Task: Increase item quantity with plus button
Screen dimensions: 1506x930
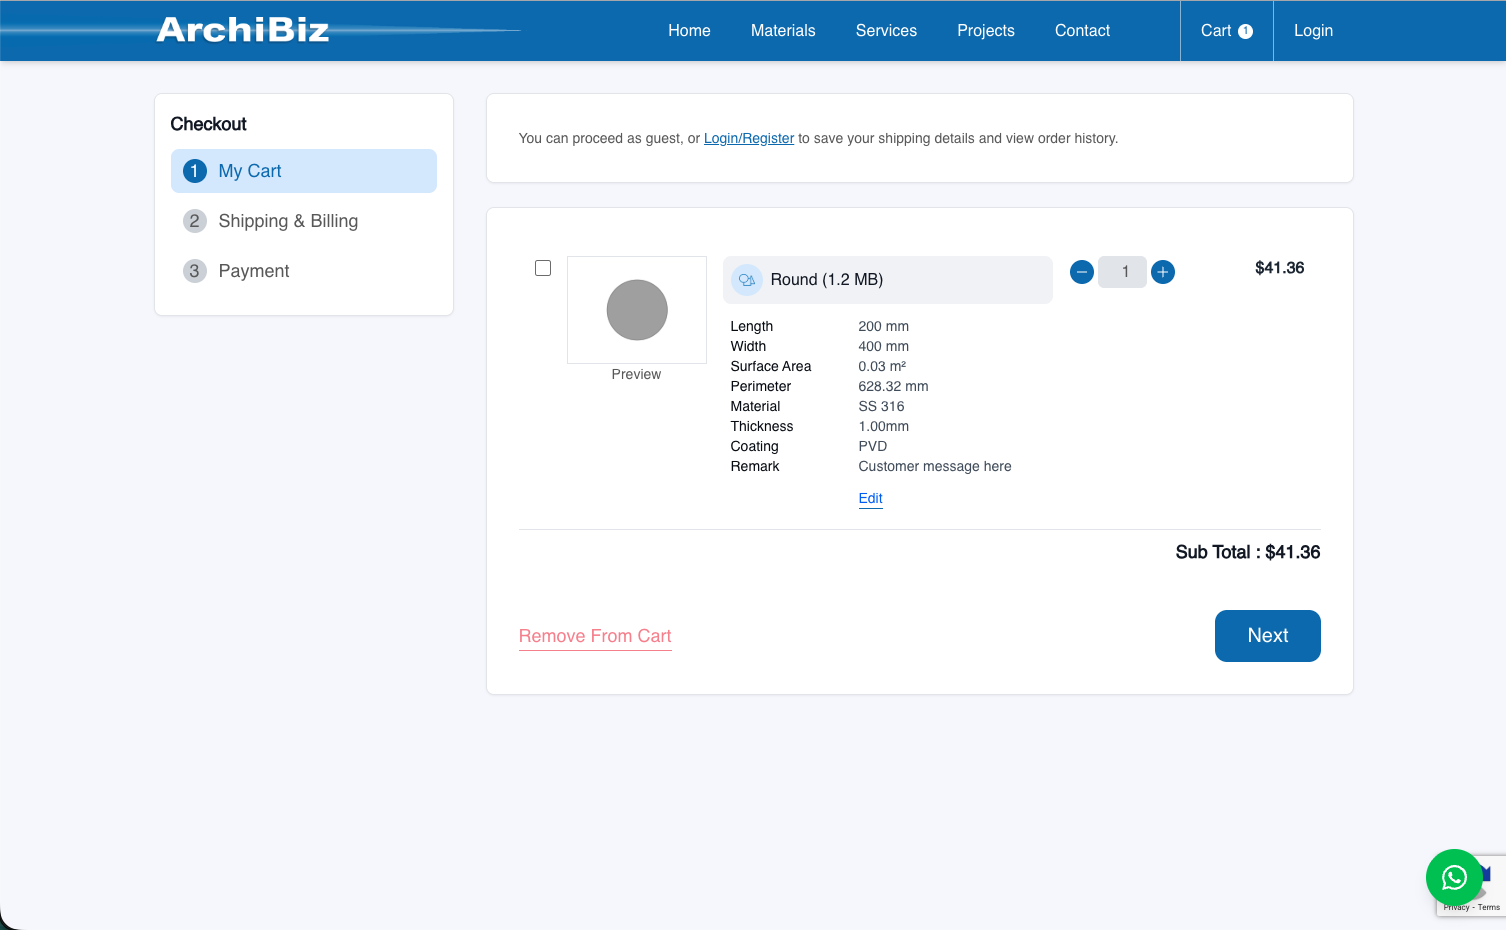Action: tap(1162, 271)
